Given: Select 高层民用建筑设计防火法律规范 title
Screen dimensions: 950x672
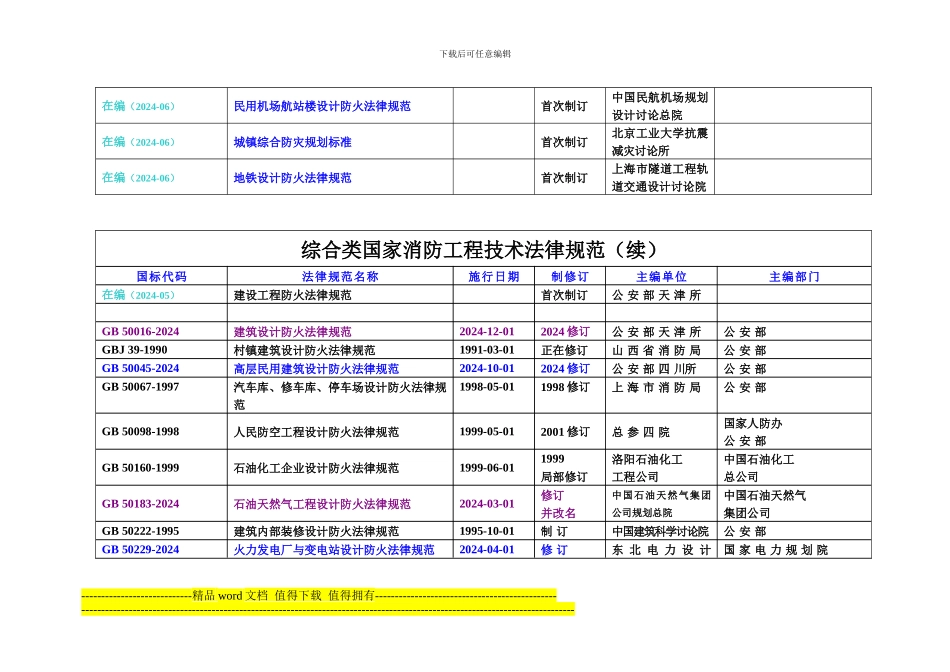Looking at the screenshot, I should pyautogui.click(x=316, y=368).
